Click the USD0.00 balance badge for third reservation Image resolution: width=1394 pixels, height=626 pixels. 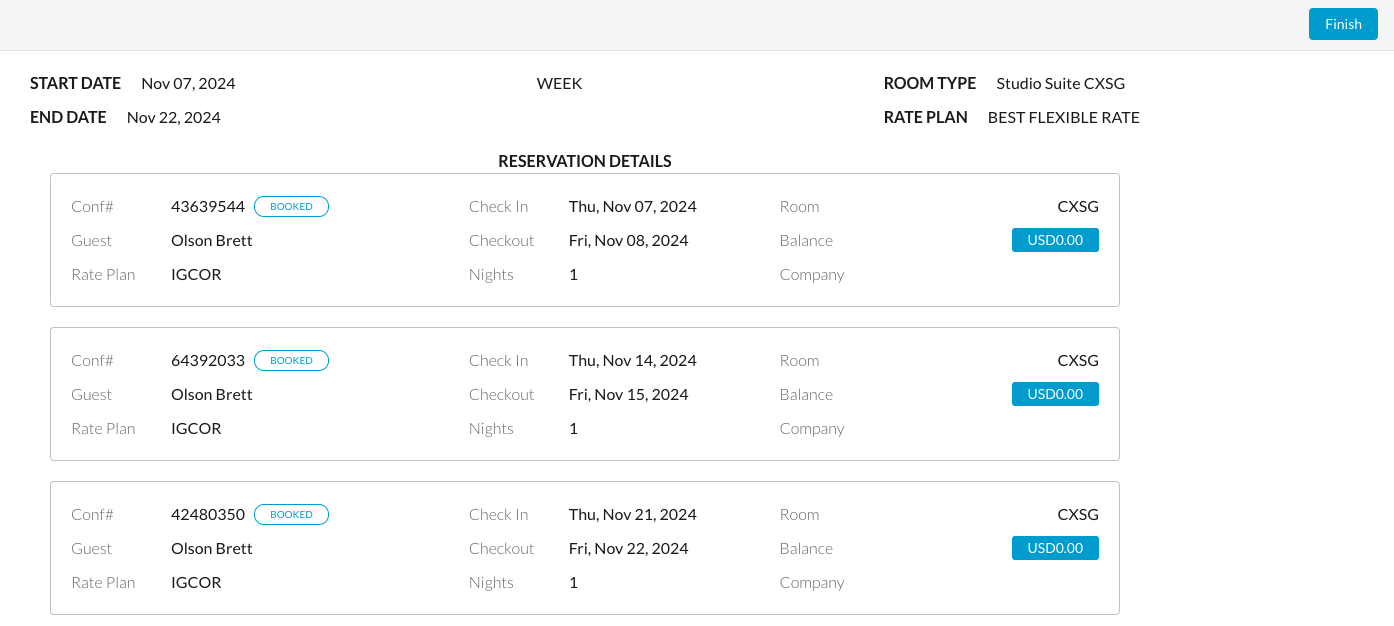coord(1055,548)
